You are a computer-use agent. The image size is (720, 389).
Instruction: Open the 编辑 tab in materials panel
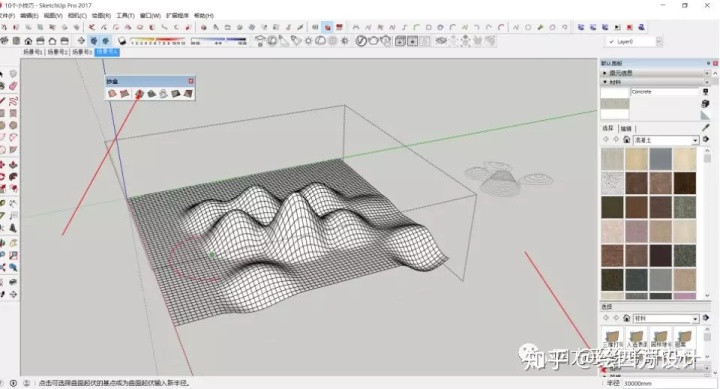tap(626, 129)
